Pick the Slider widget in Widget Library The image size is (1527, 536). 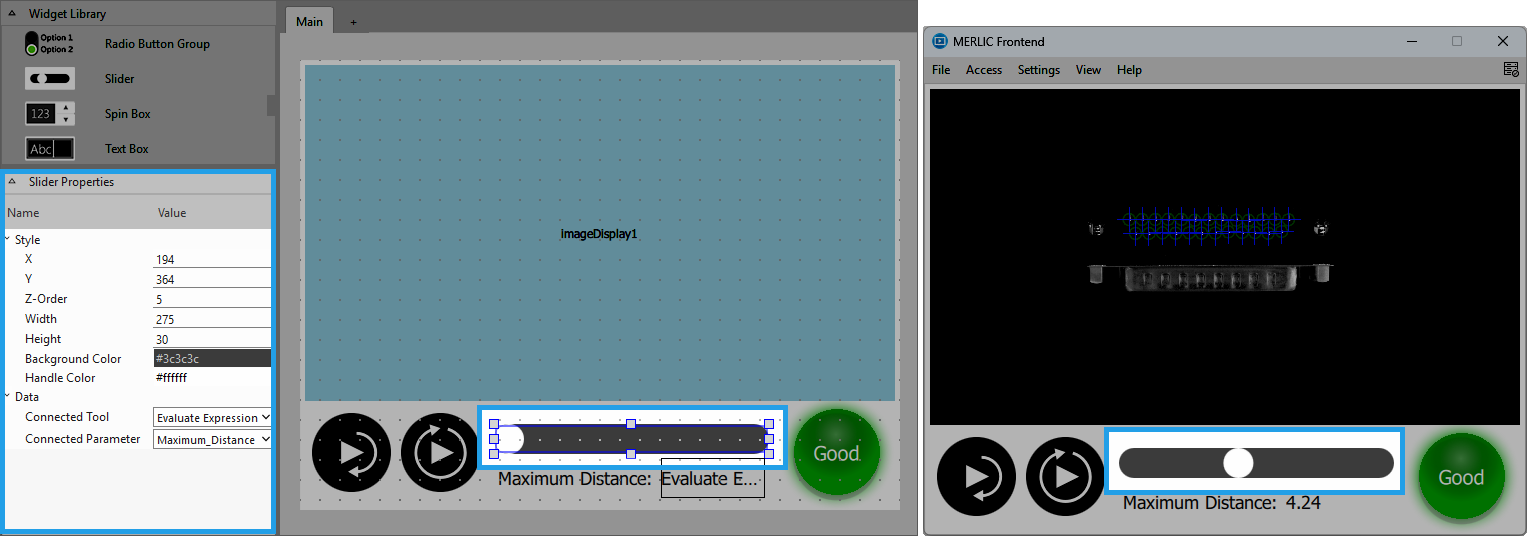(49, 79)
